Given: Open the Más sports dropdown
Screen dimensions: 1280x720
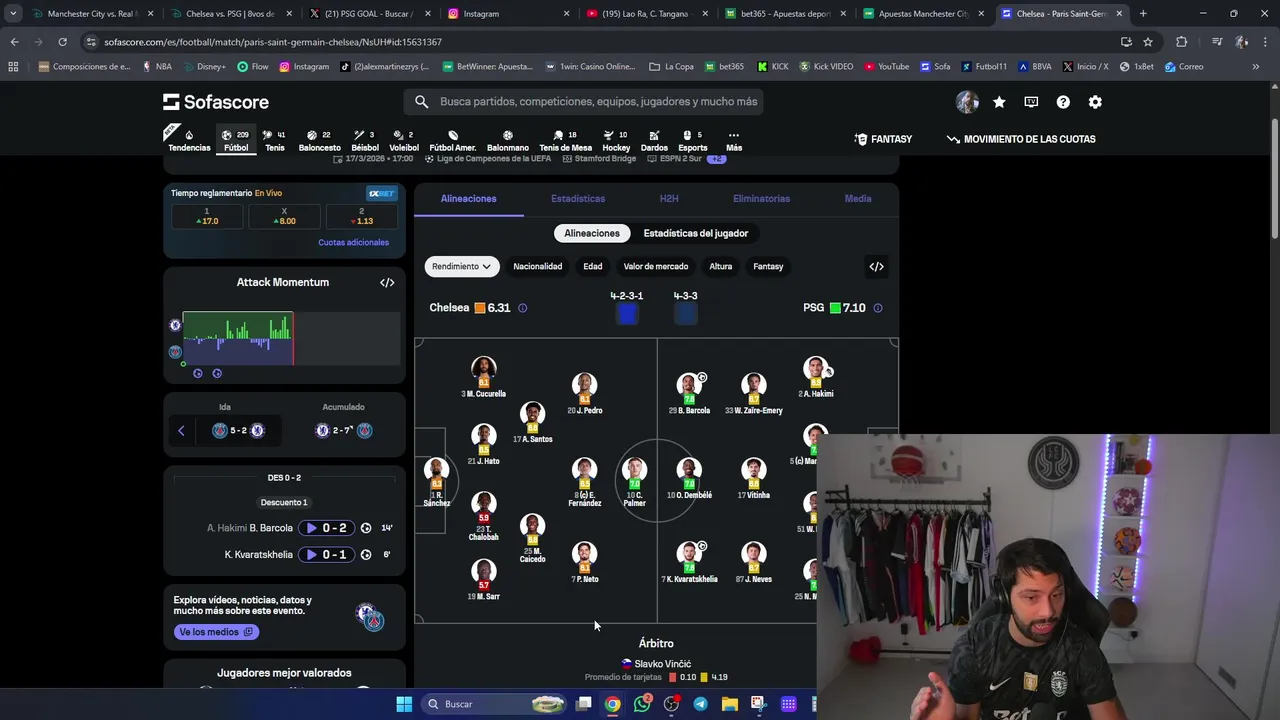Looking at the screenshot, I should point(734,141).
